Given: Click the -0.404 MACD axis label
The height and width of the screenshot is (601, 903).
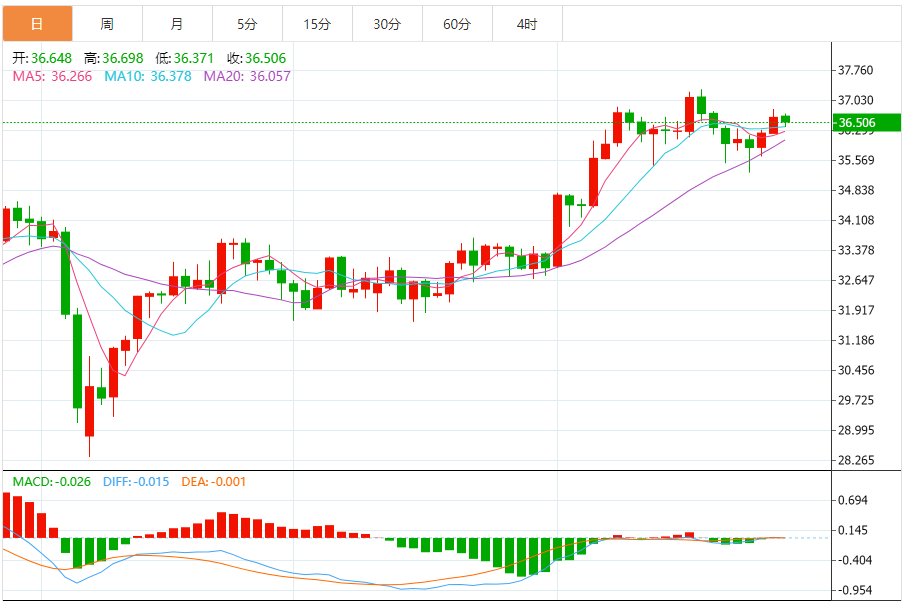Looking at the screenshot, I should click(853, 560).
